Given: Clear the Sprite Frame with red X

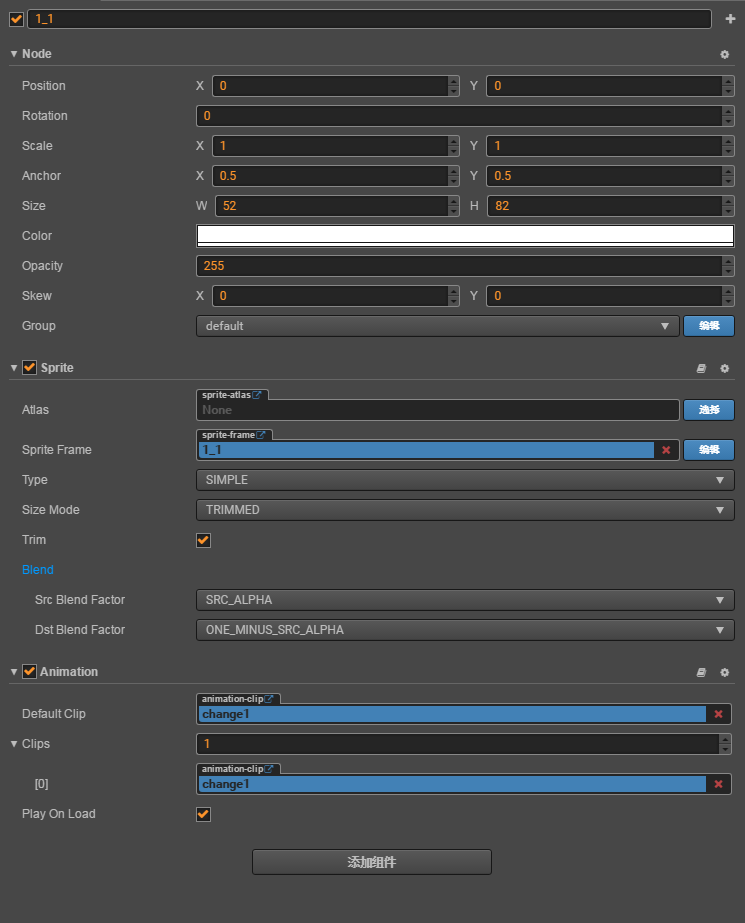Looking at the screenshot, I should point(666,450).
